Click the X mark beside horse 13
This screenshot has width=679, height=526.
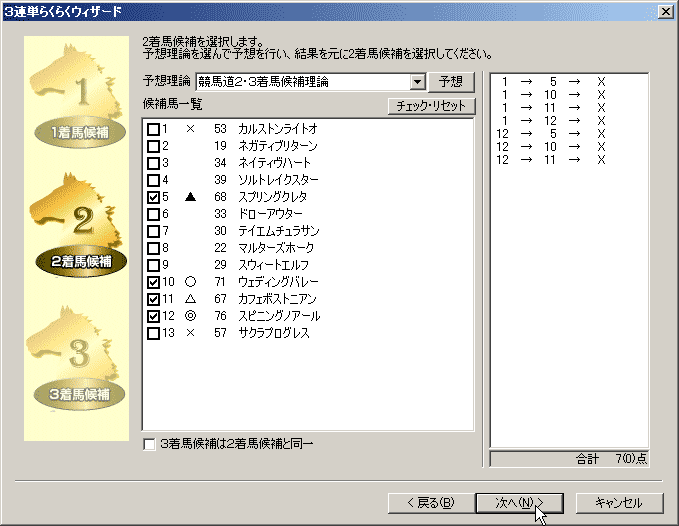click(190, 333)
